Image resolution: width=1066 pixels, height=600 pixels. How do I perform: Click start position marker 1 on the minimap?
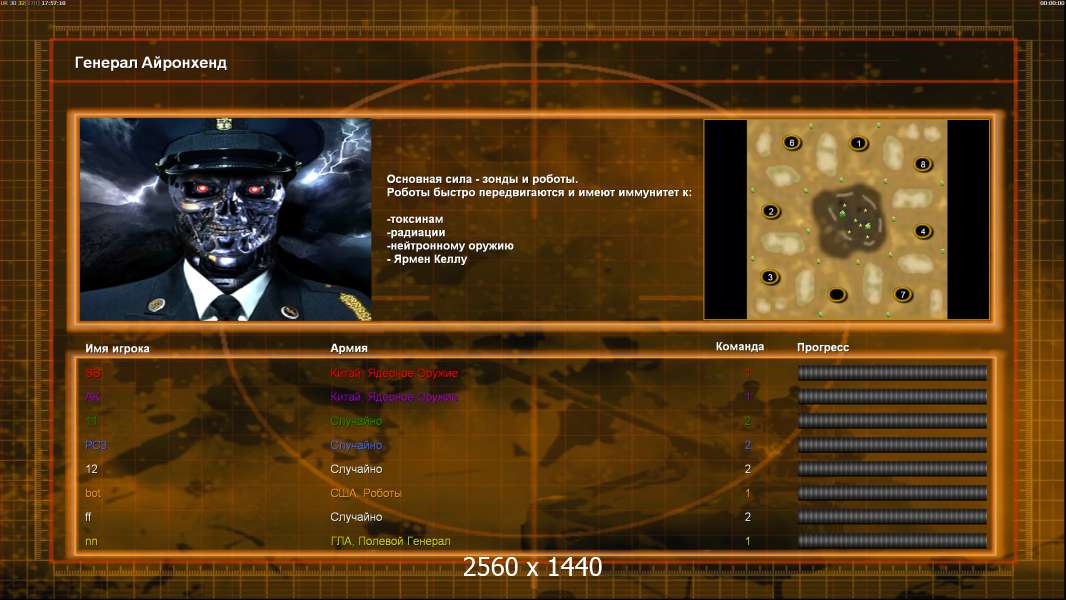pyautogui.click(x=859, y=143)
